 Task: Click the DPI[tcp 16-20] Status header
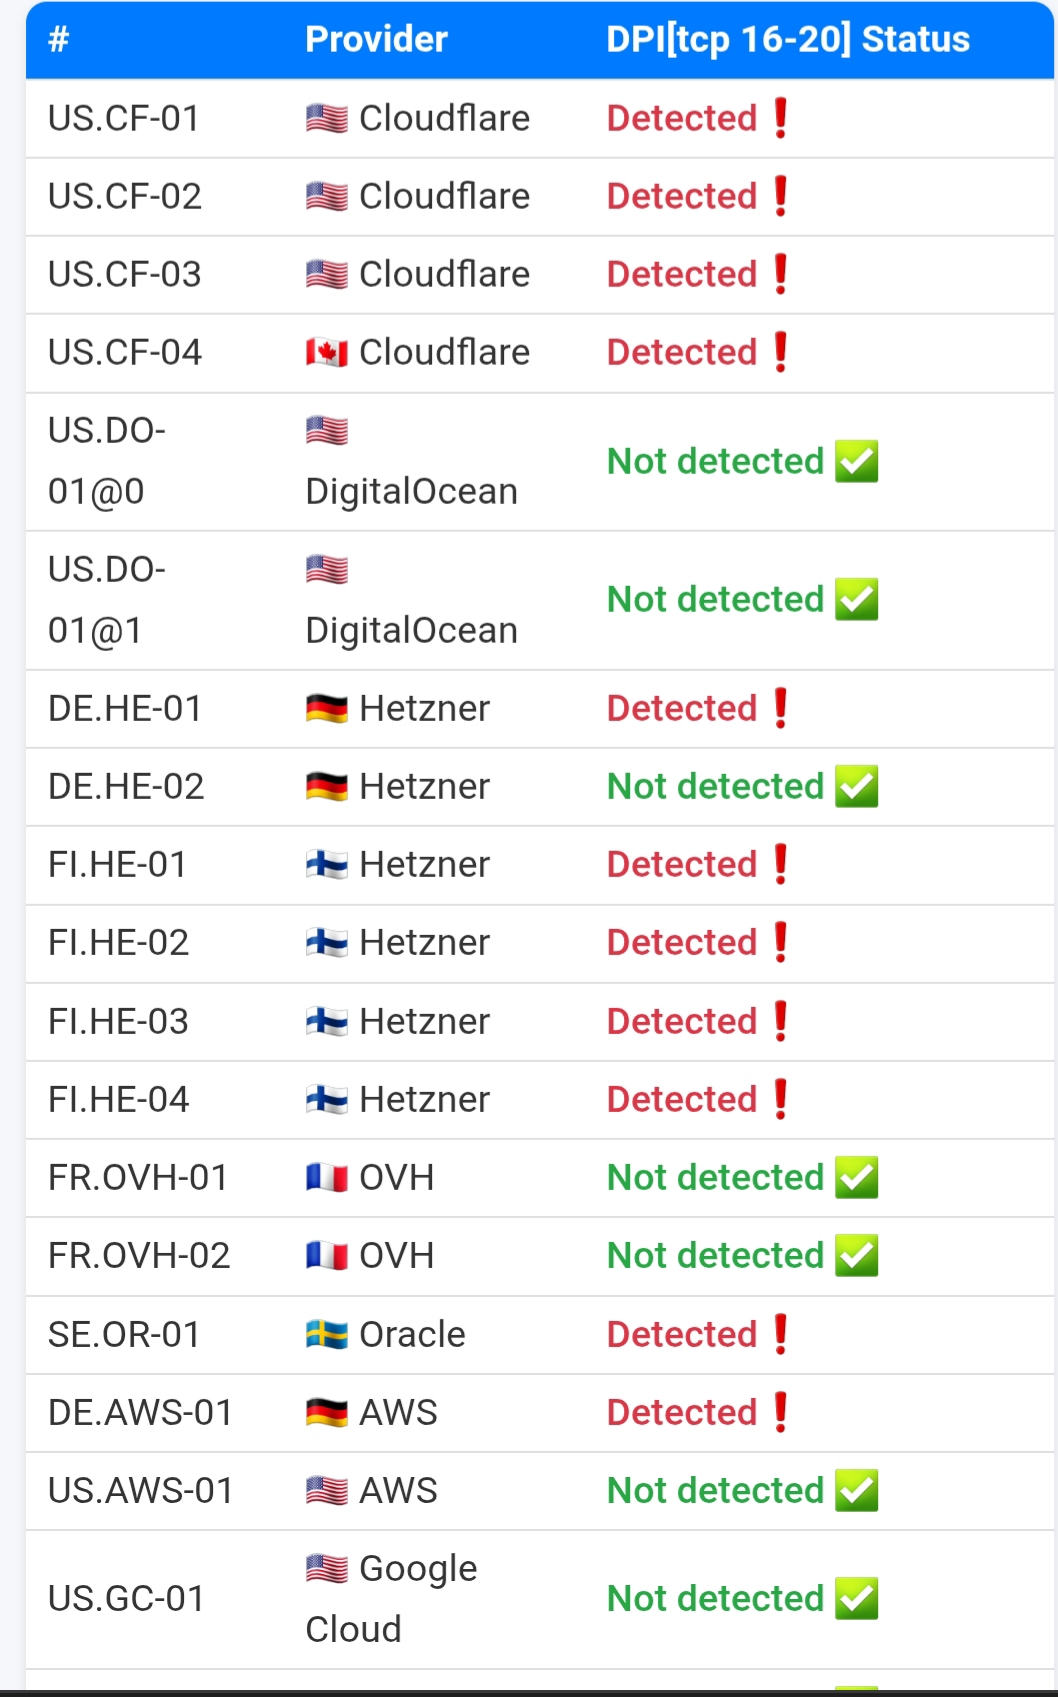(x=788, y=39)
